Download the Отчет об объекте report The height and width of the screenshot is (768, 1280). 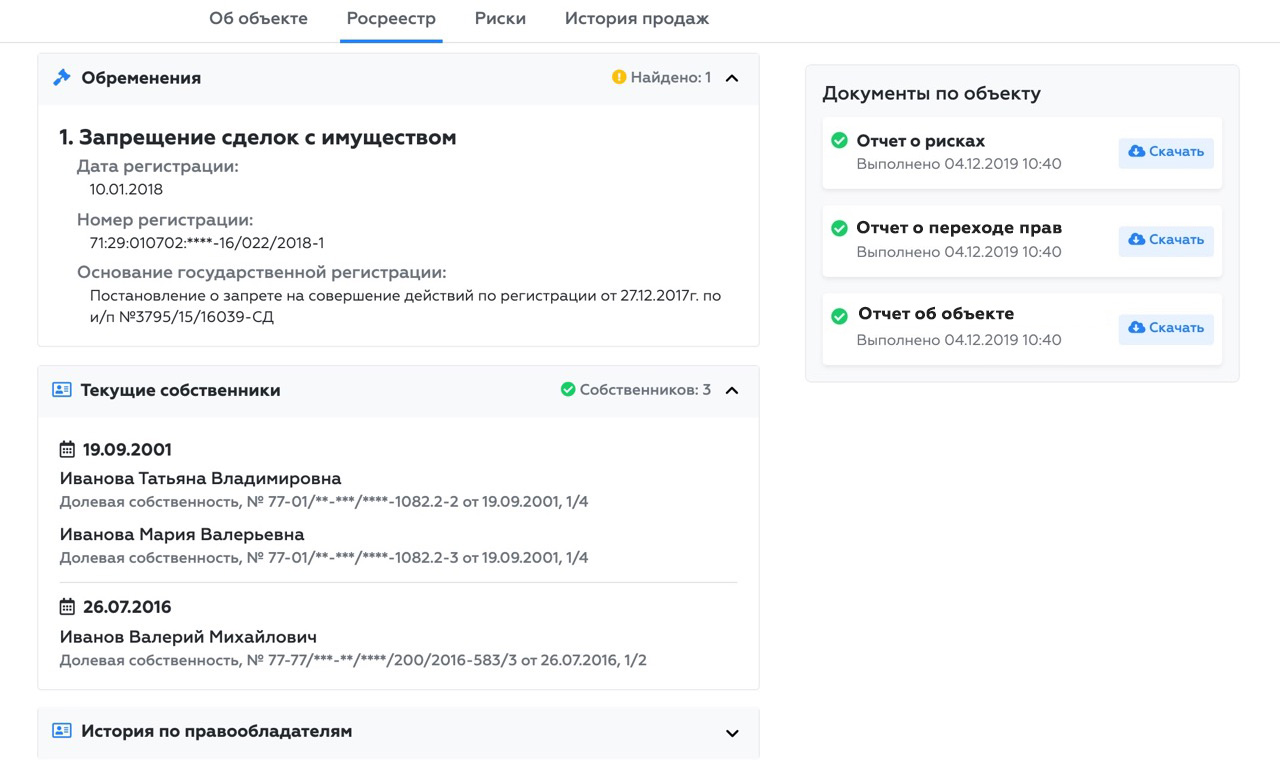tap(1166, 328)
